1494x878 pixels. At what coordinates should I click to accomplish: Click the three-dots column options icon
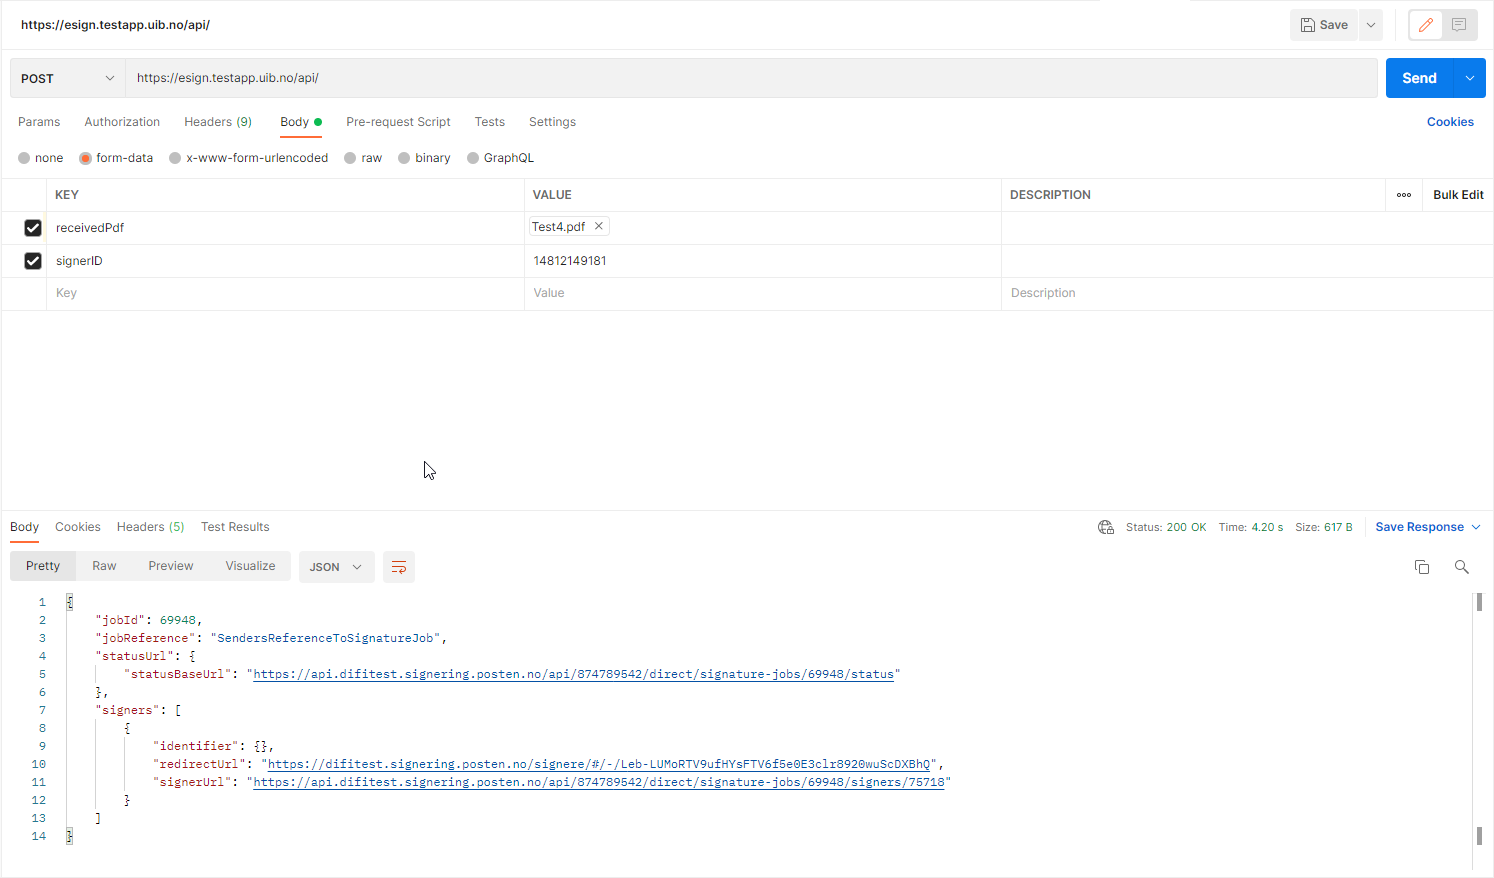point(1404,195)
